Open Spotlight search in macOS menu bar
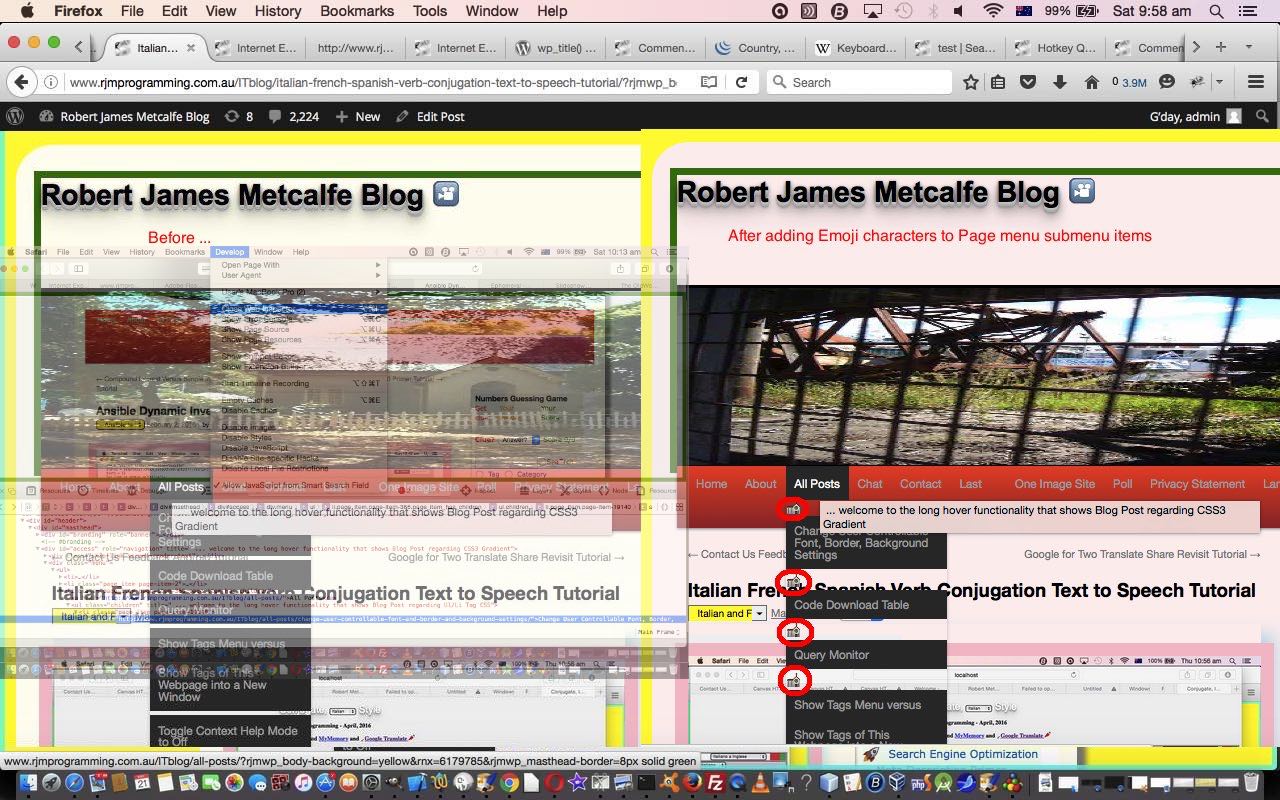The height and width of the screenshot is (800, 1280). click(1216, 11)
